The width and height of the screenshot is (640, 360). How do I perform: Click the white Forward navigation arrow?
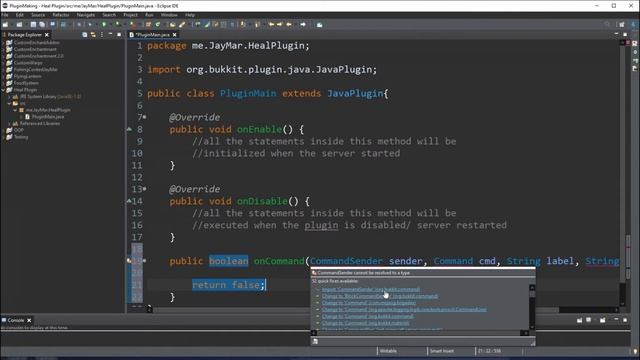pyautogui.click(x=303, y=24)
